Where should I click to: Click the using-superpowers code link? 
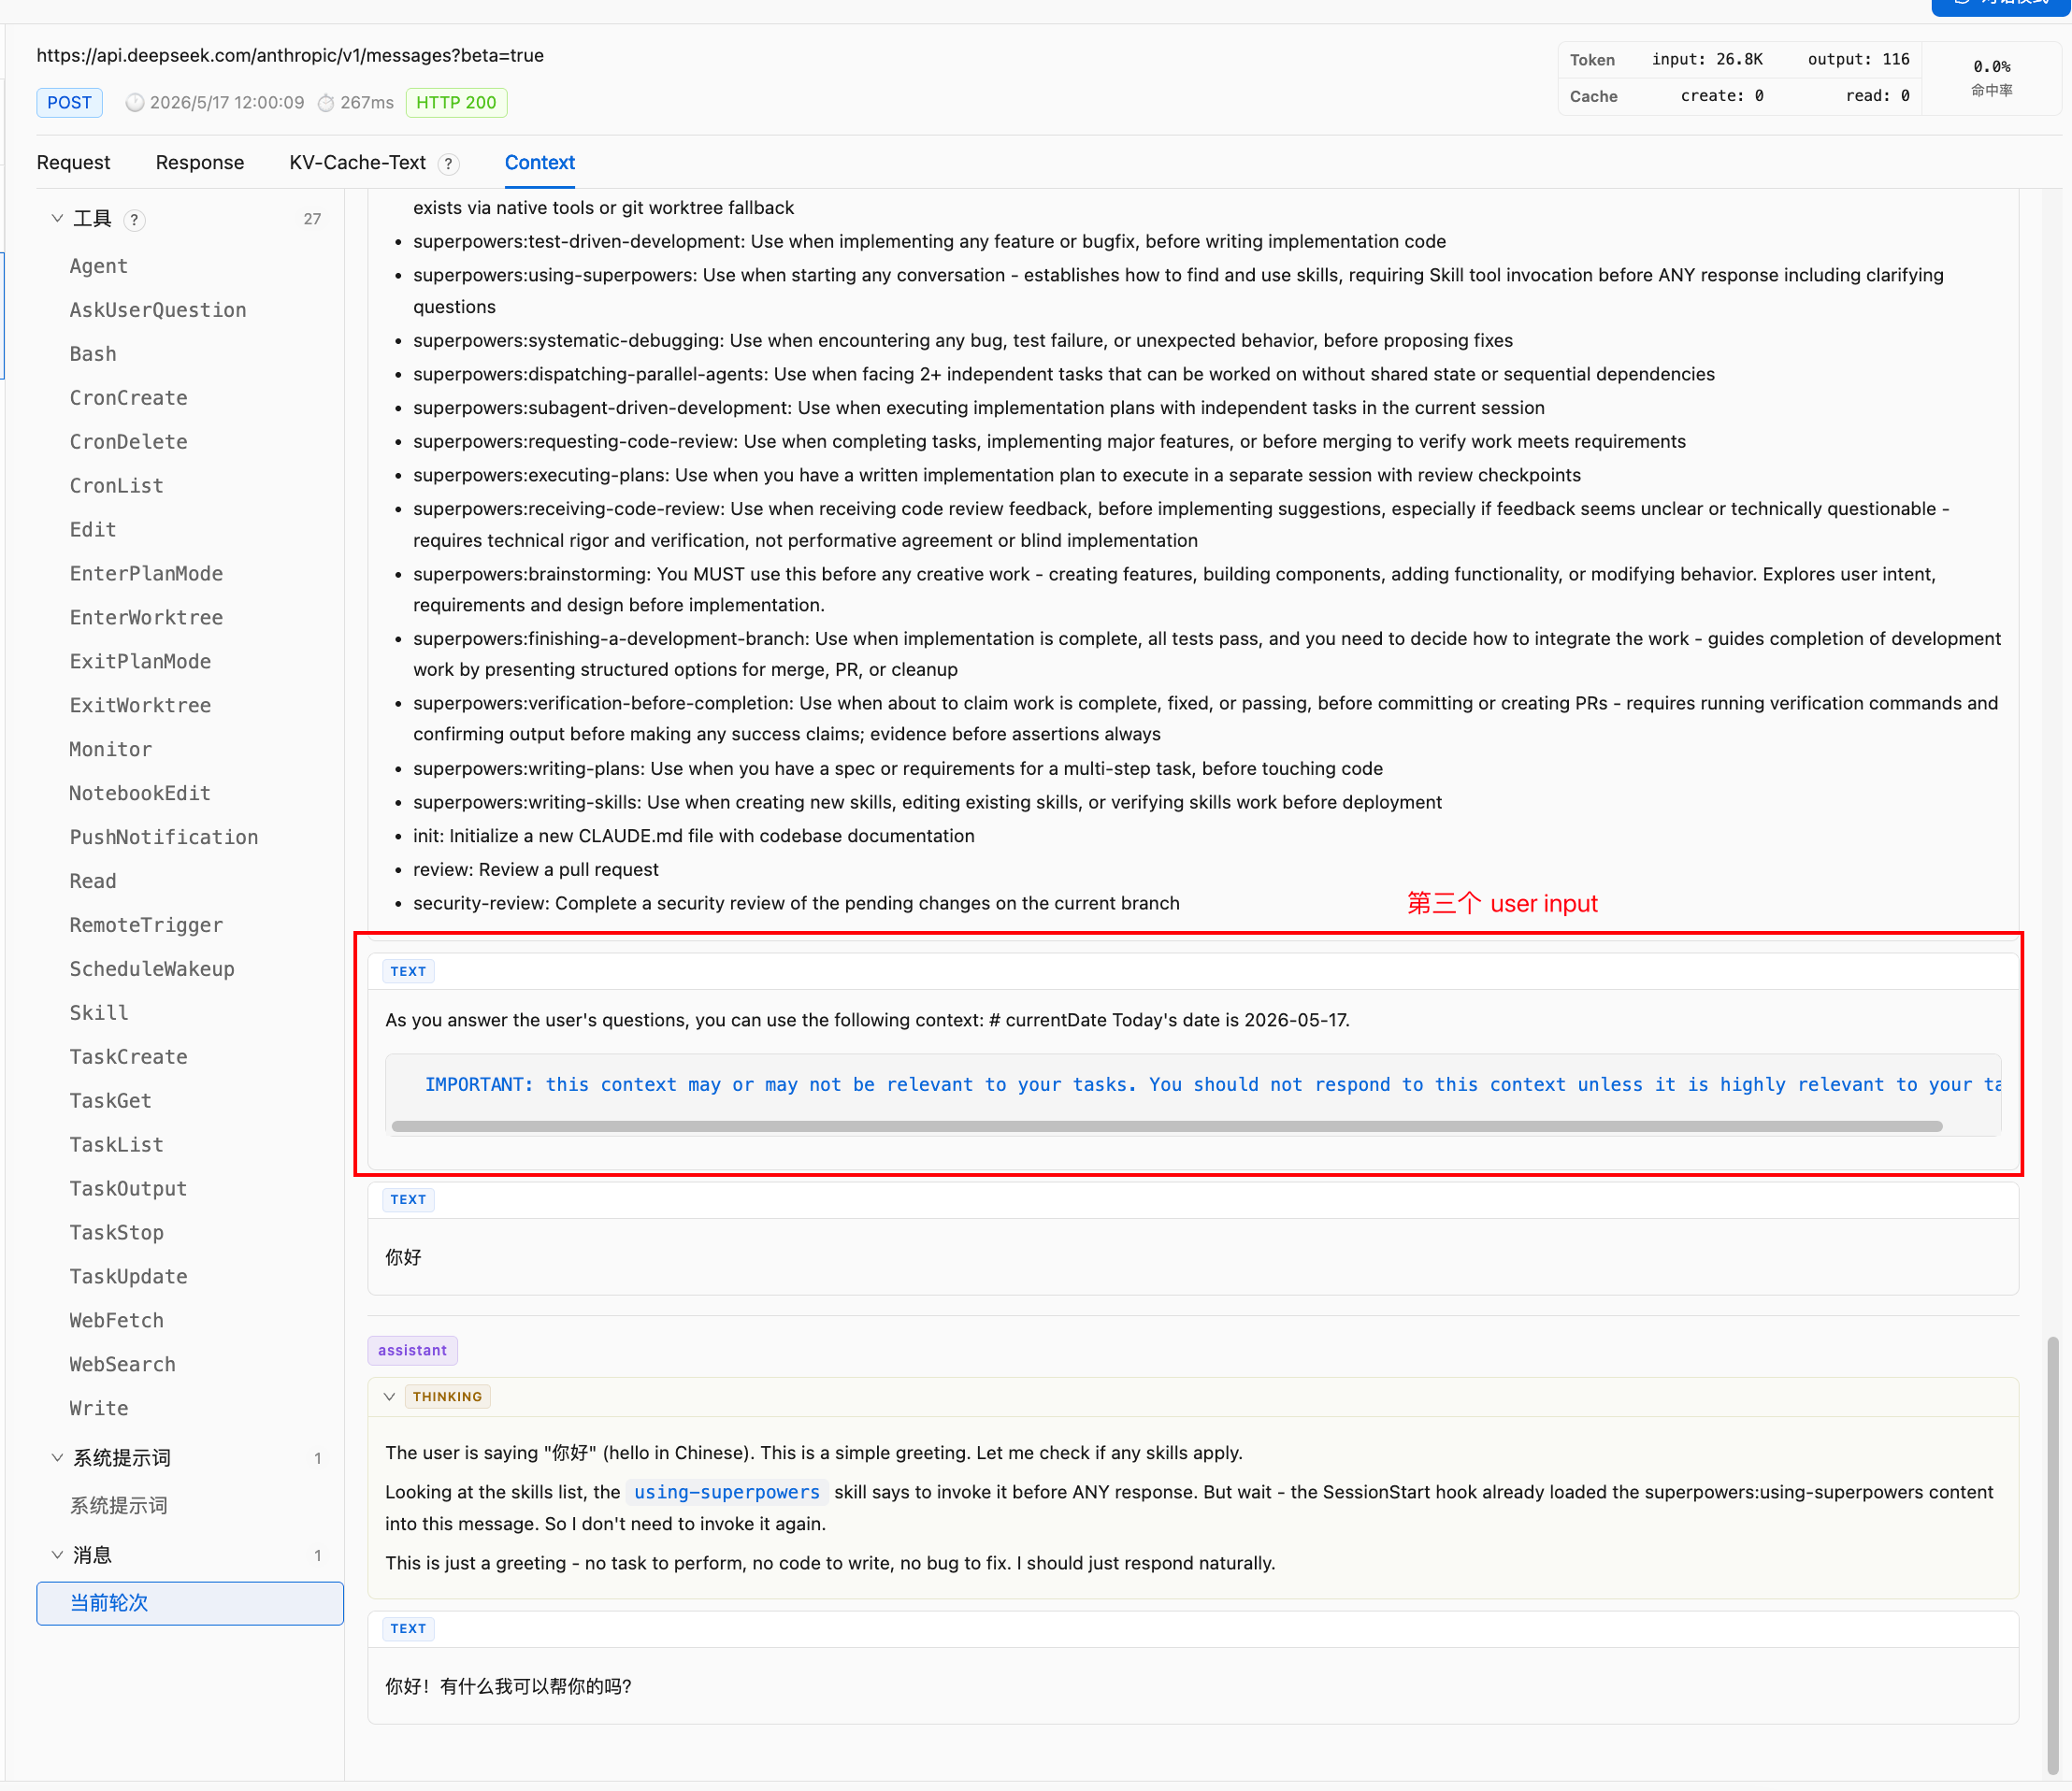click(727, 1493)
